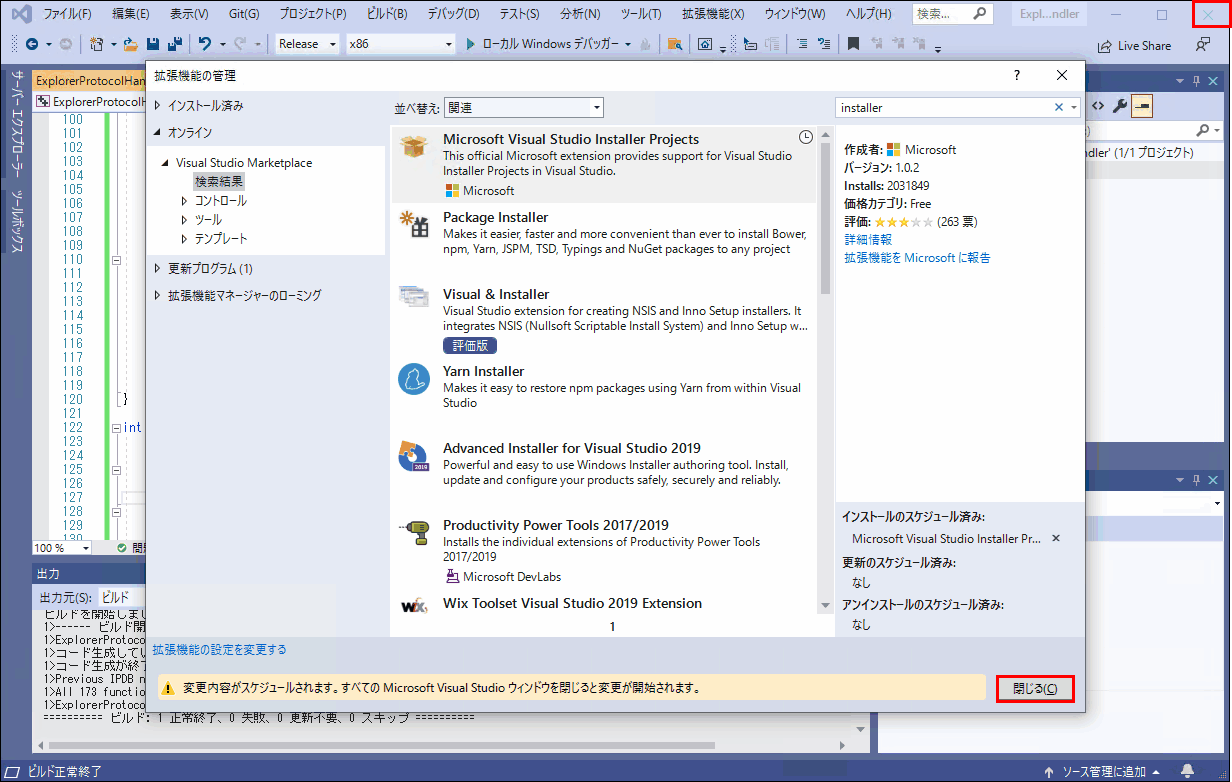Image resolution: width=1232 pixels, height=782 pixels.
Task: Select the ExplorerProtocolHan document tab
Action: pos(90,81)
